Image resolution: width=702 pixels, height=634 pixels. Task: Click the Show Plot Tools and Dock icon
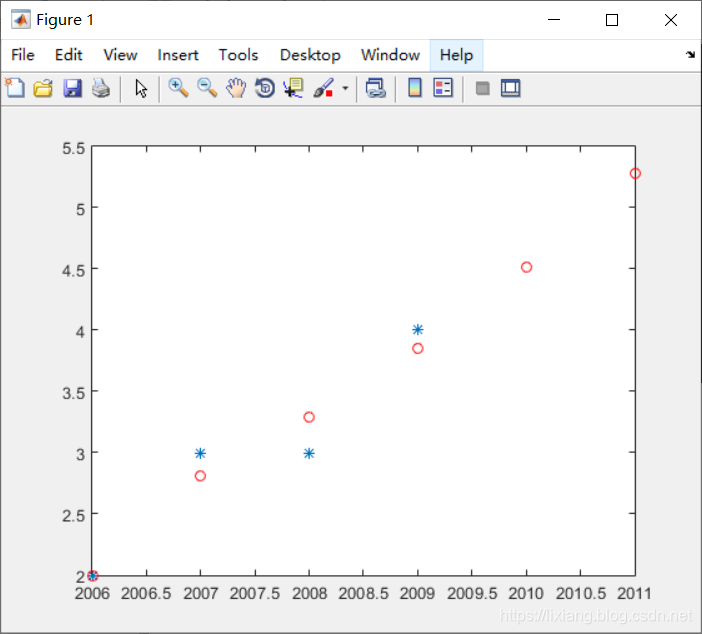510,88
